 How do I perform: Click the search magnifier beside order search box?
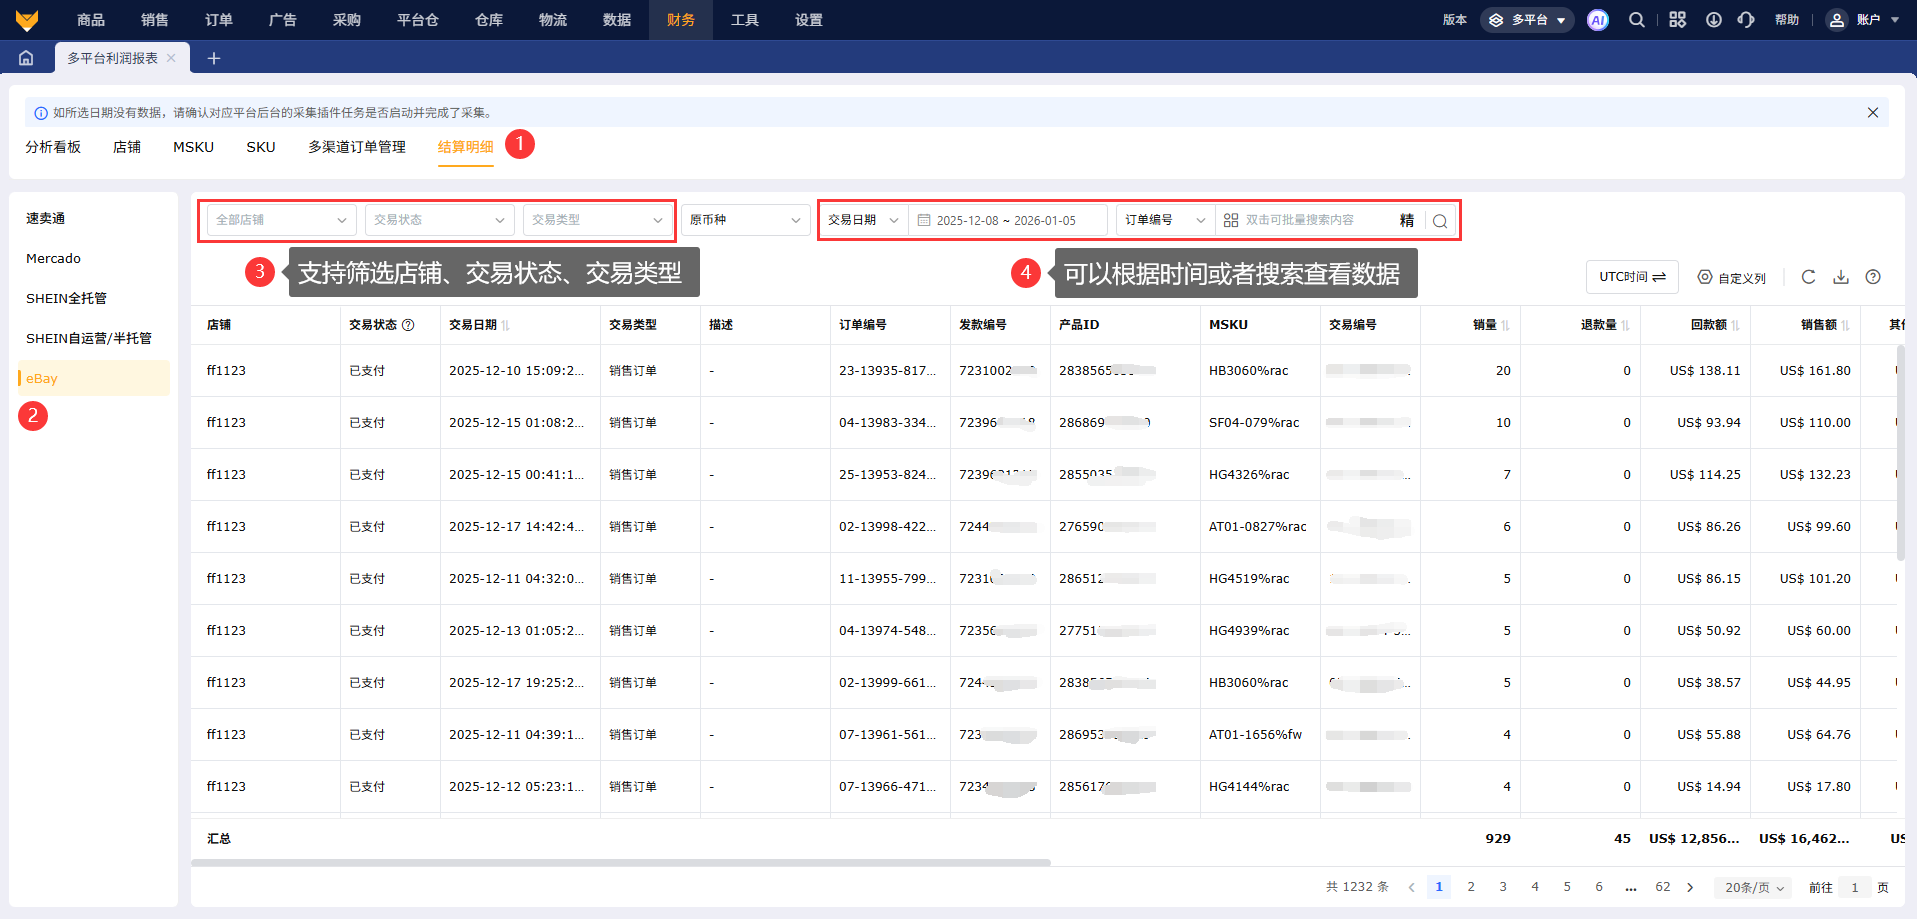point(1439,221)
